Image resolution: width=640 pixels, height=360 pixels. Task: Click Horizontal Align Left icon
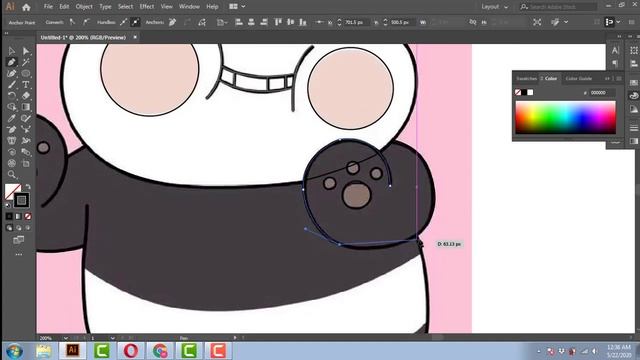coord(239,22)
